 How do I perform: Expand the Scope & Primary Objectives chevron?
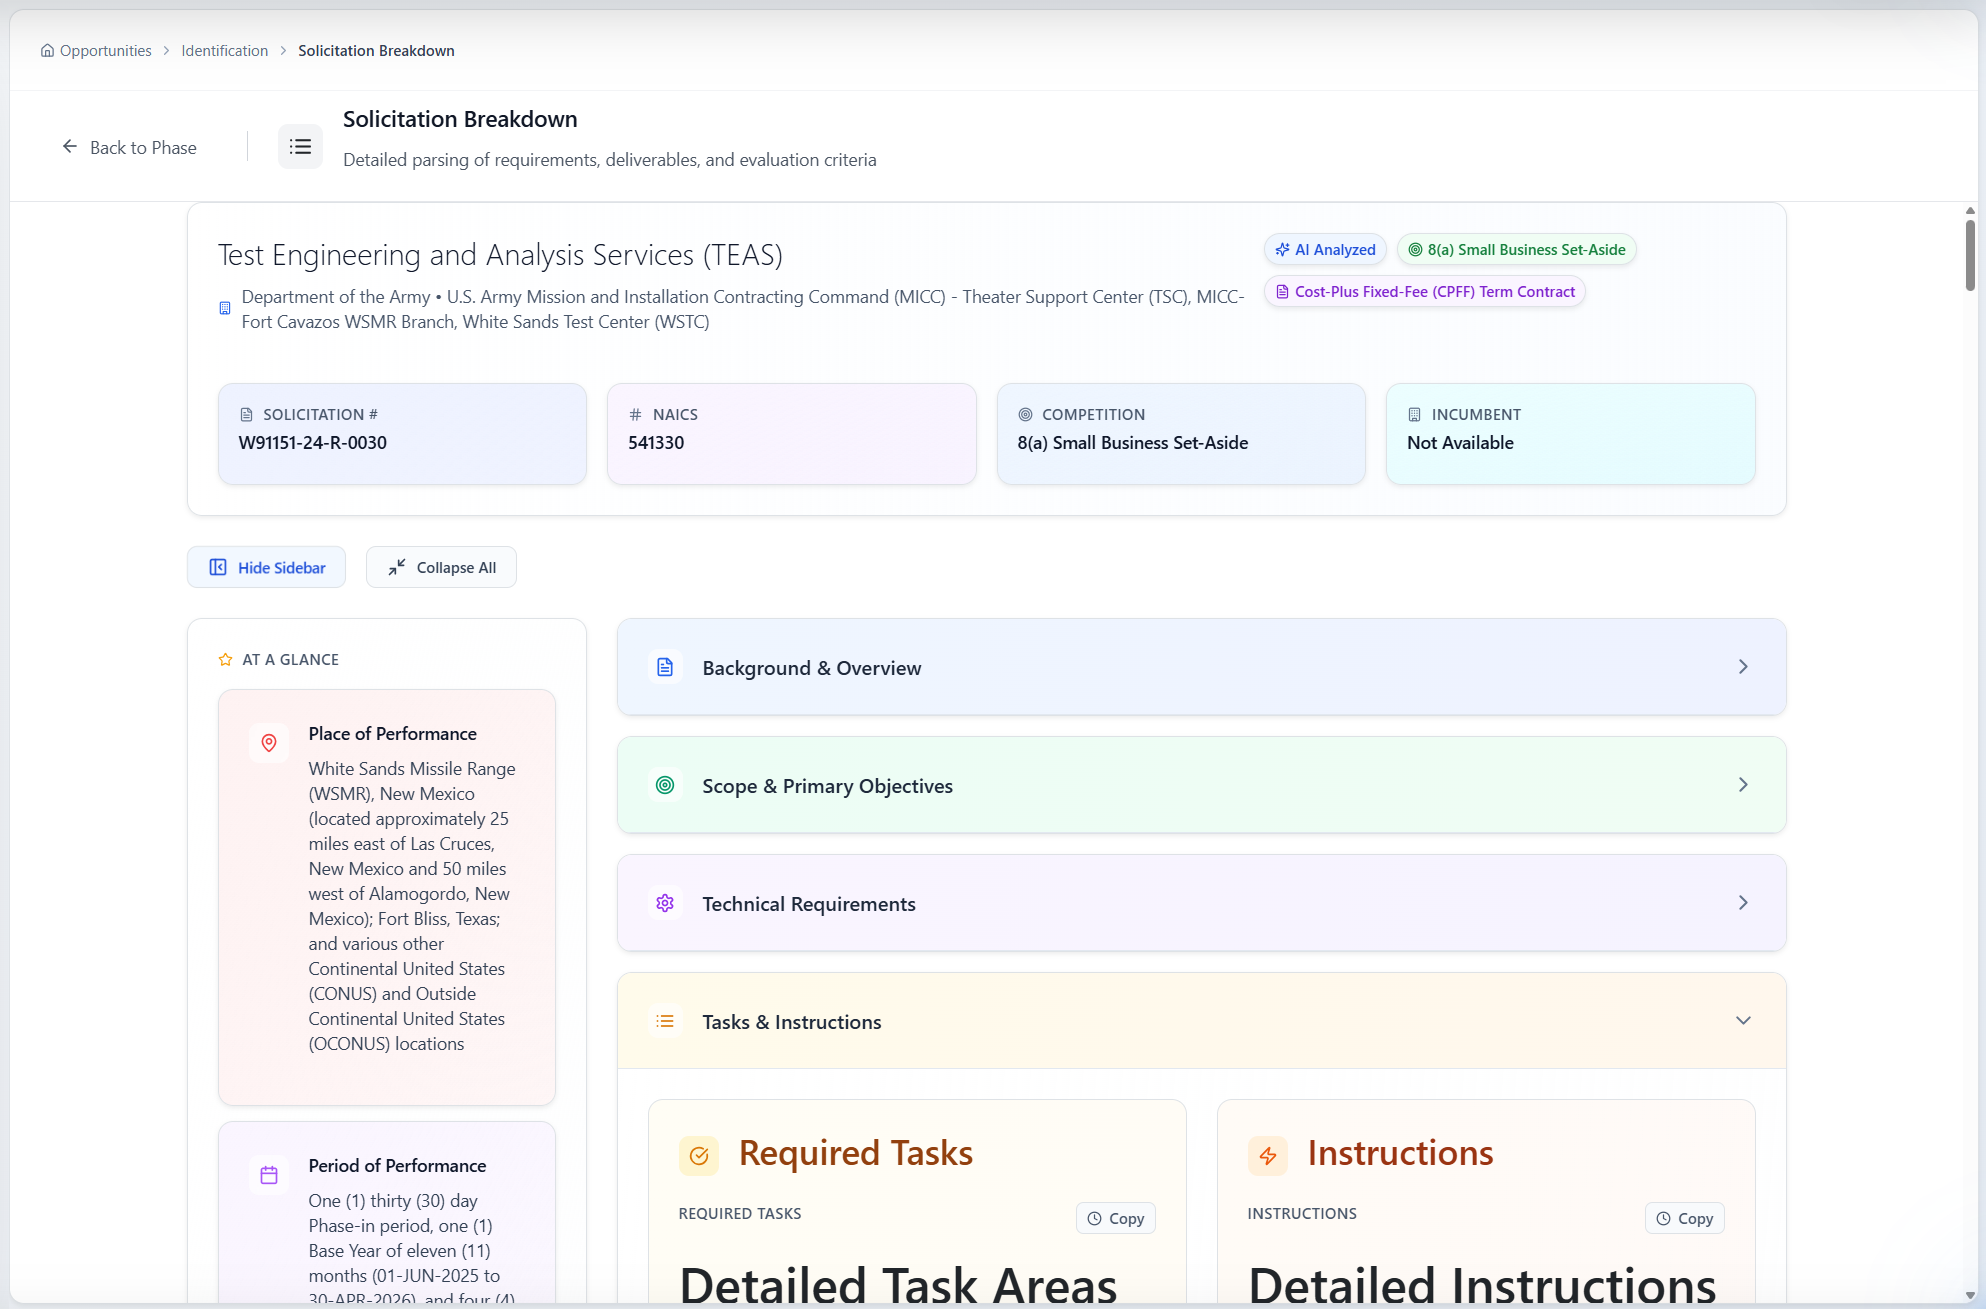click(1743, 785)
